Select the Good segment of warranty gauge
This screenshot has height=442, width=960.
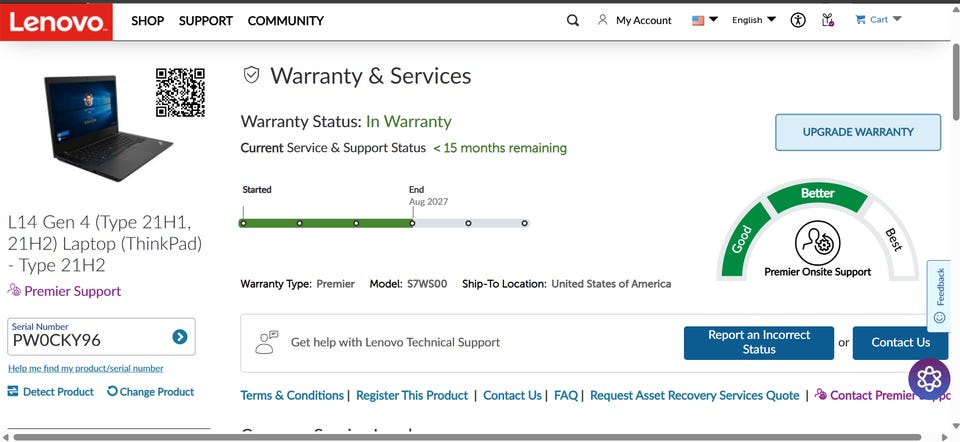click(743, 239)
